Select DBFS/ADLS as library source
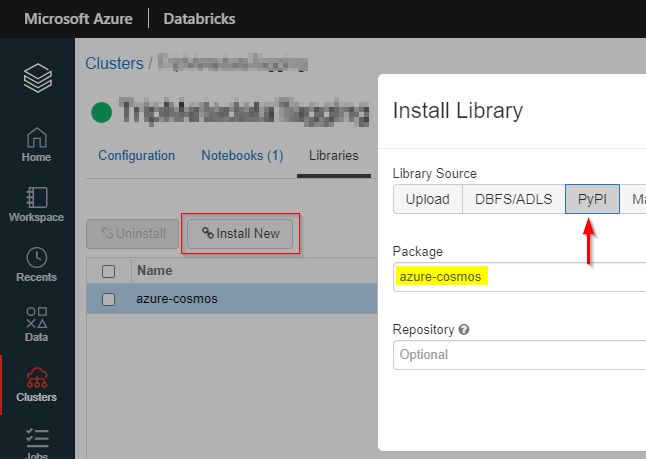 pyautogui.click(x=513, y=199)
